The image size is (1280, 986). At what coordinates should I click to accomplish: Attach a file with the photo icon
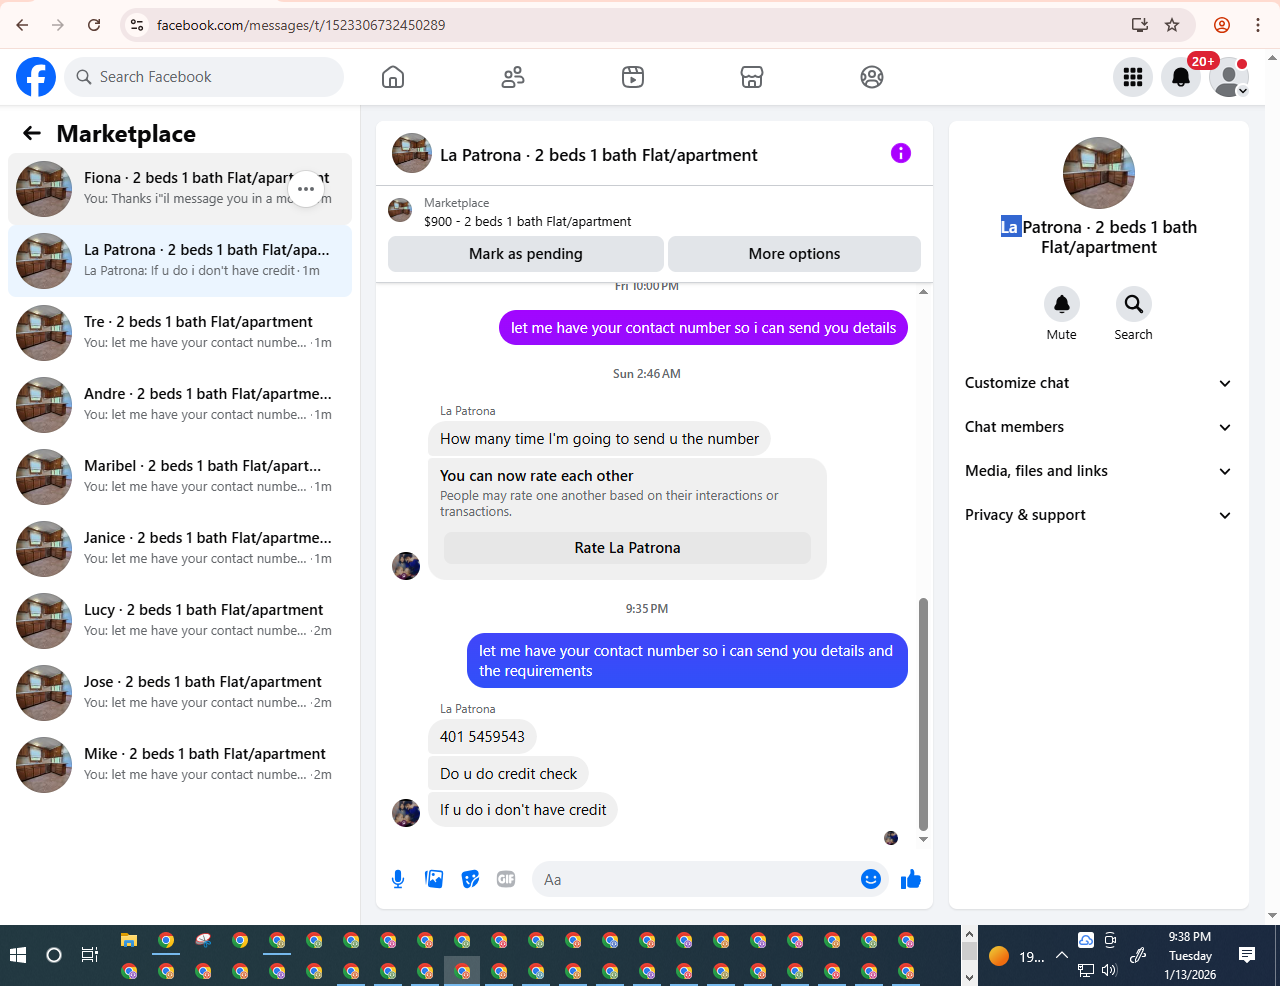point(434,879)
